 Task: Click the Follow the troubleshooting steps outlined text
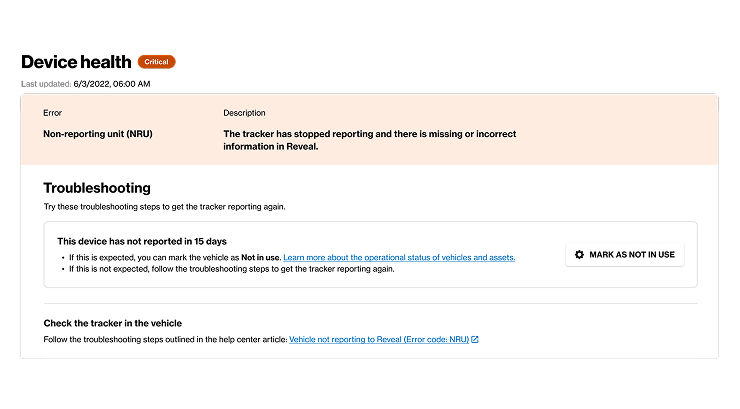(x=165, y=339)
